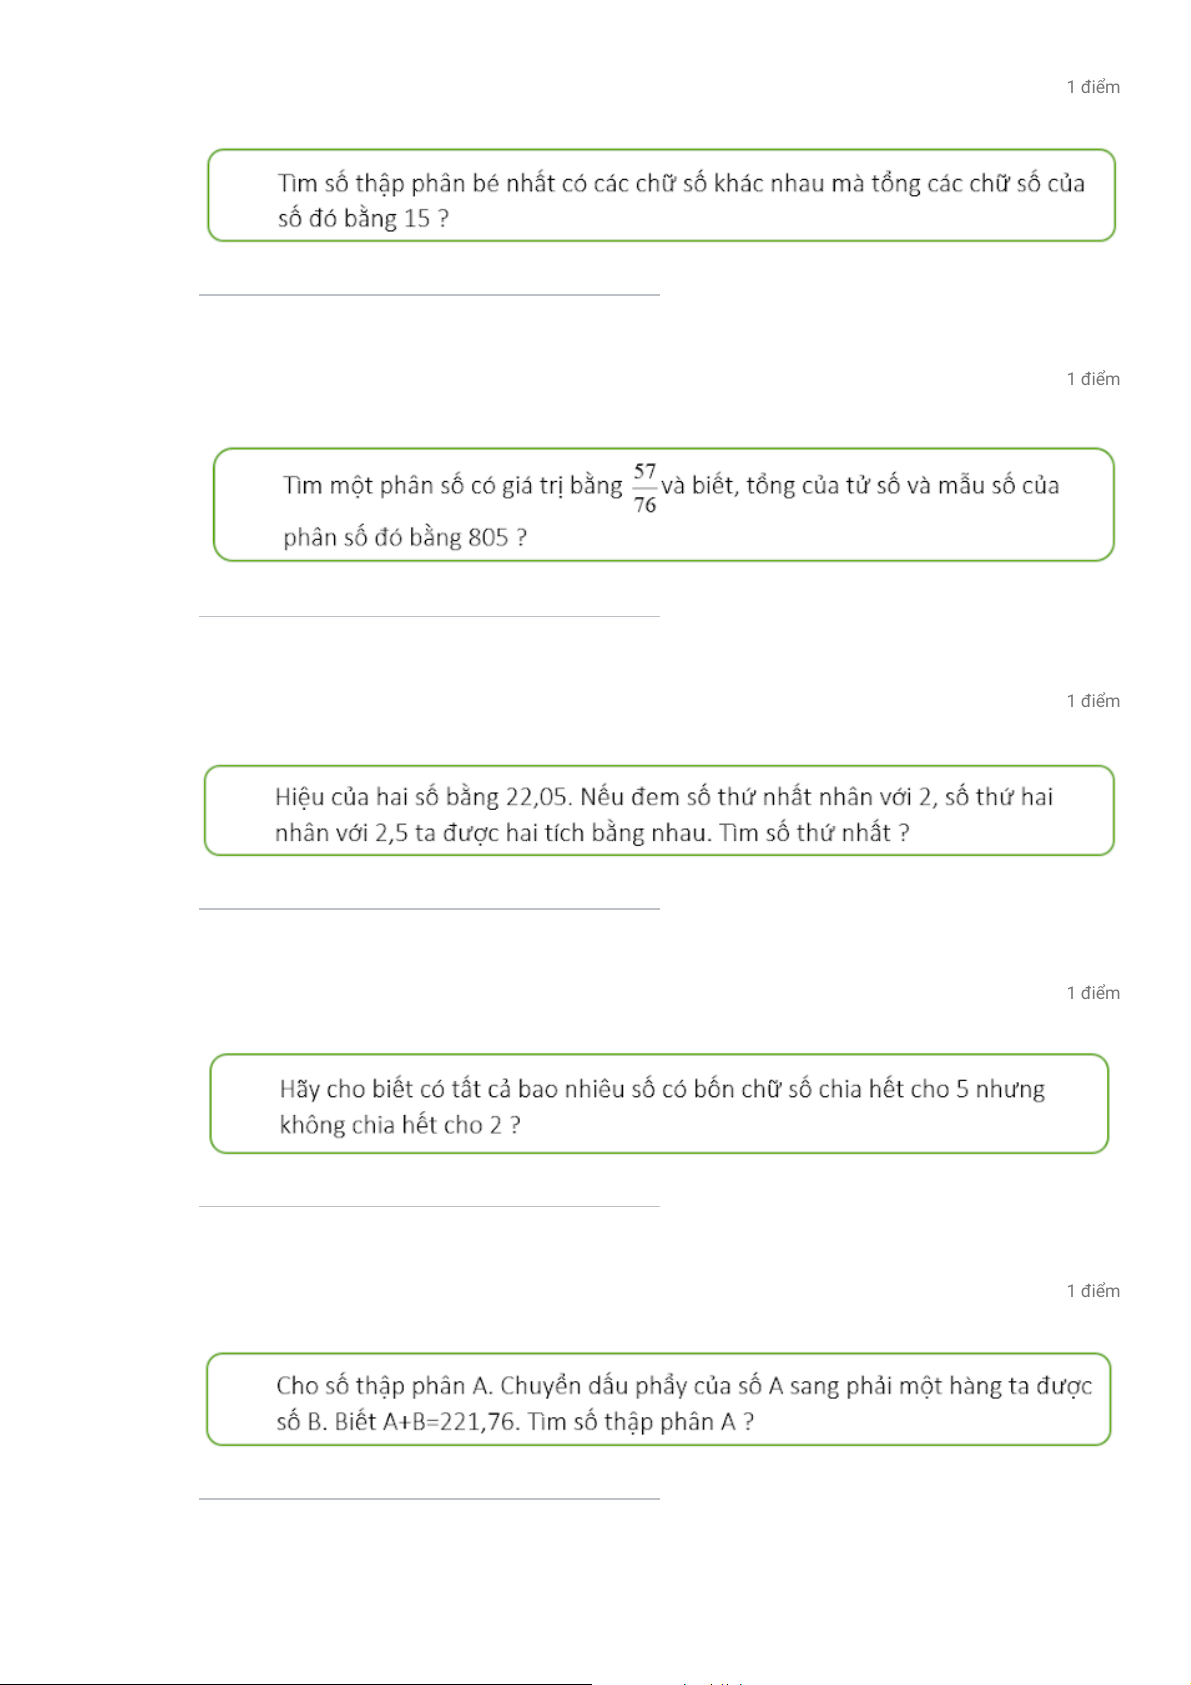The image size is (1191, 1685).
Task: Click the question box starting with 'Cho số thập phân A'
Action: pos(659,1399)
